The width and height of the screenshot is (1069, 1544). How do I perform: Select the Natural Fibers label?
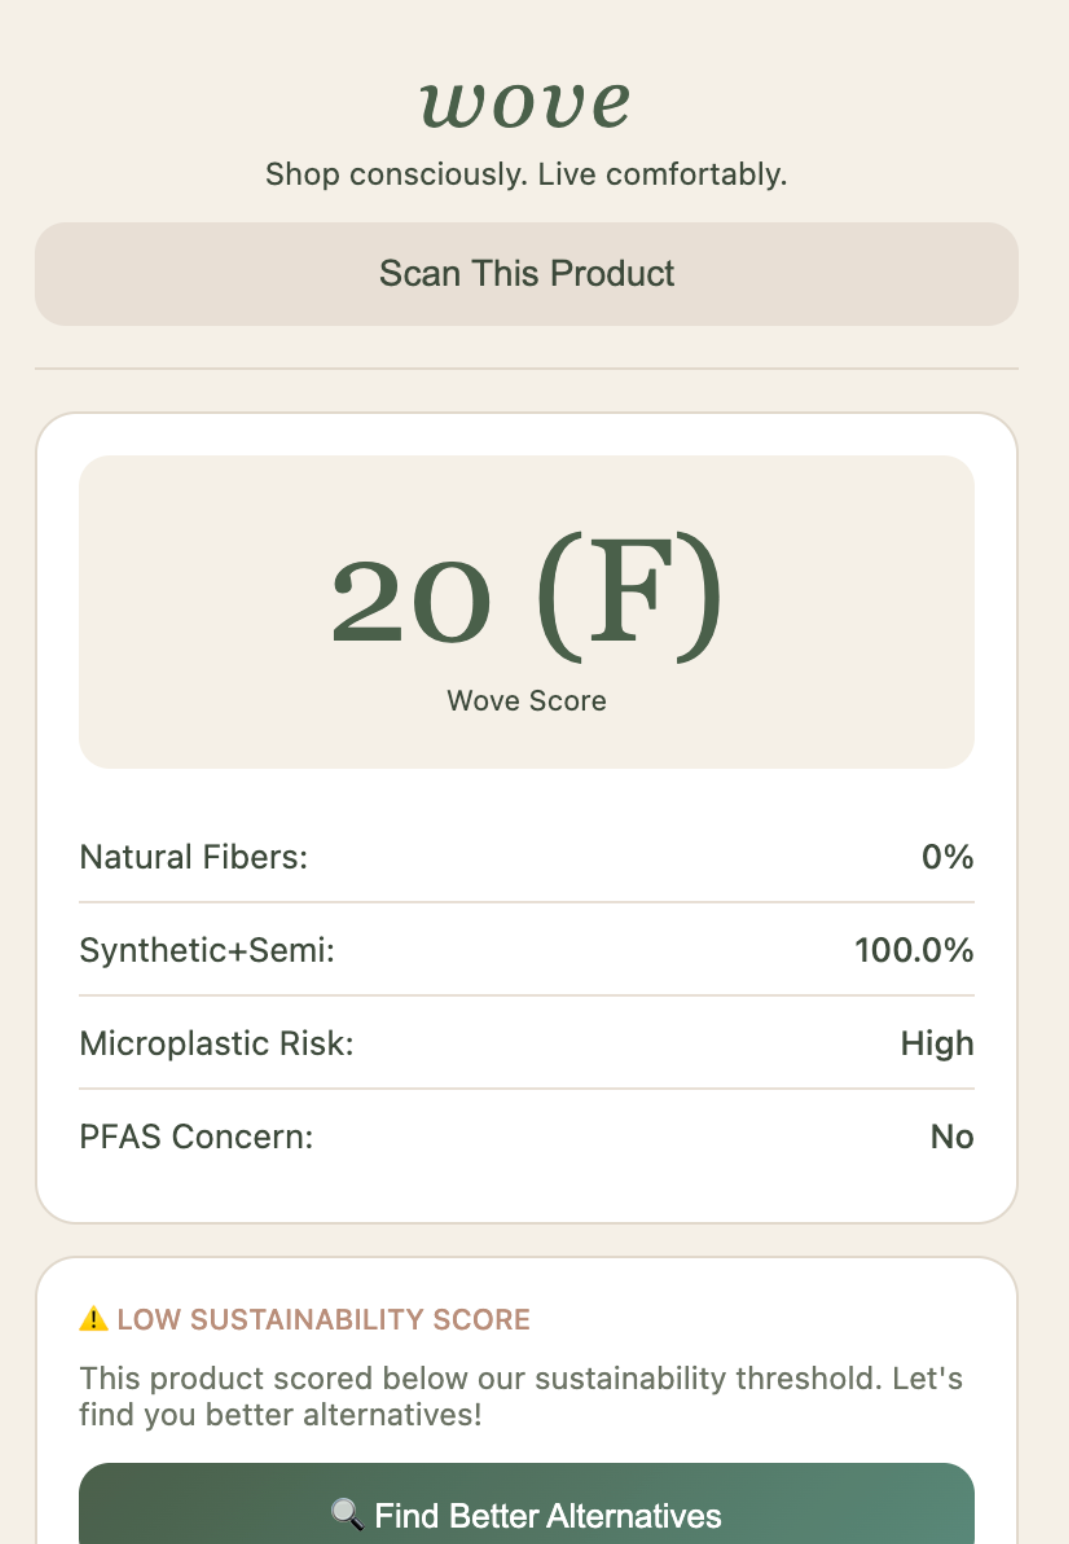[x=194, y=857]
